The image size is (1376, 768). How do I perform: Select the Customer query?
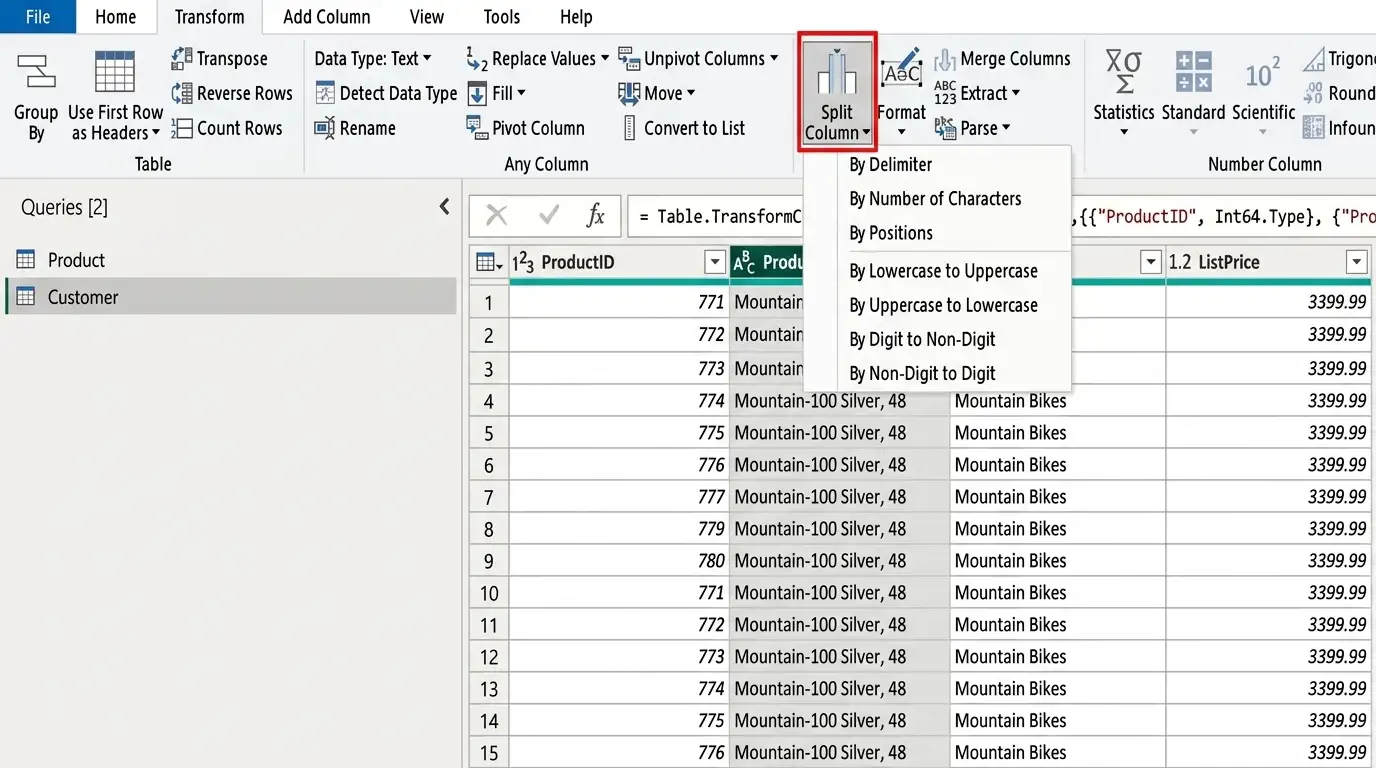click(x=229, y=297)
